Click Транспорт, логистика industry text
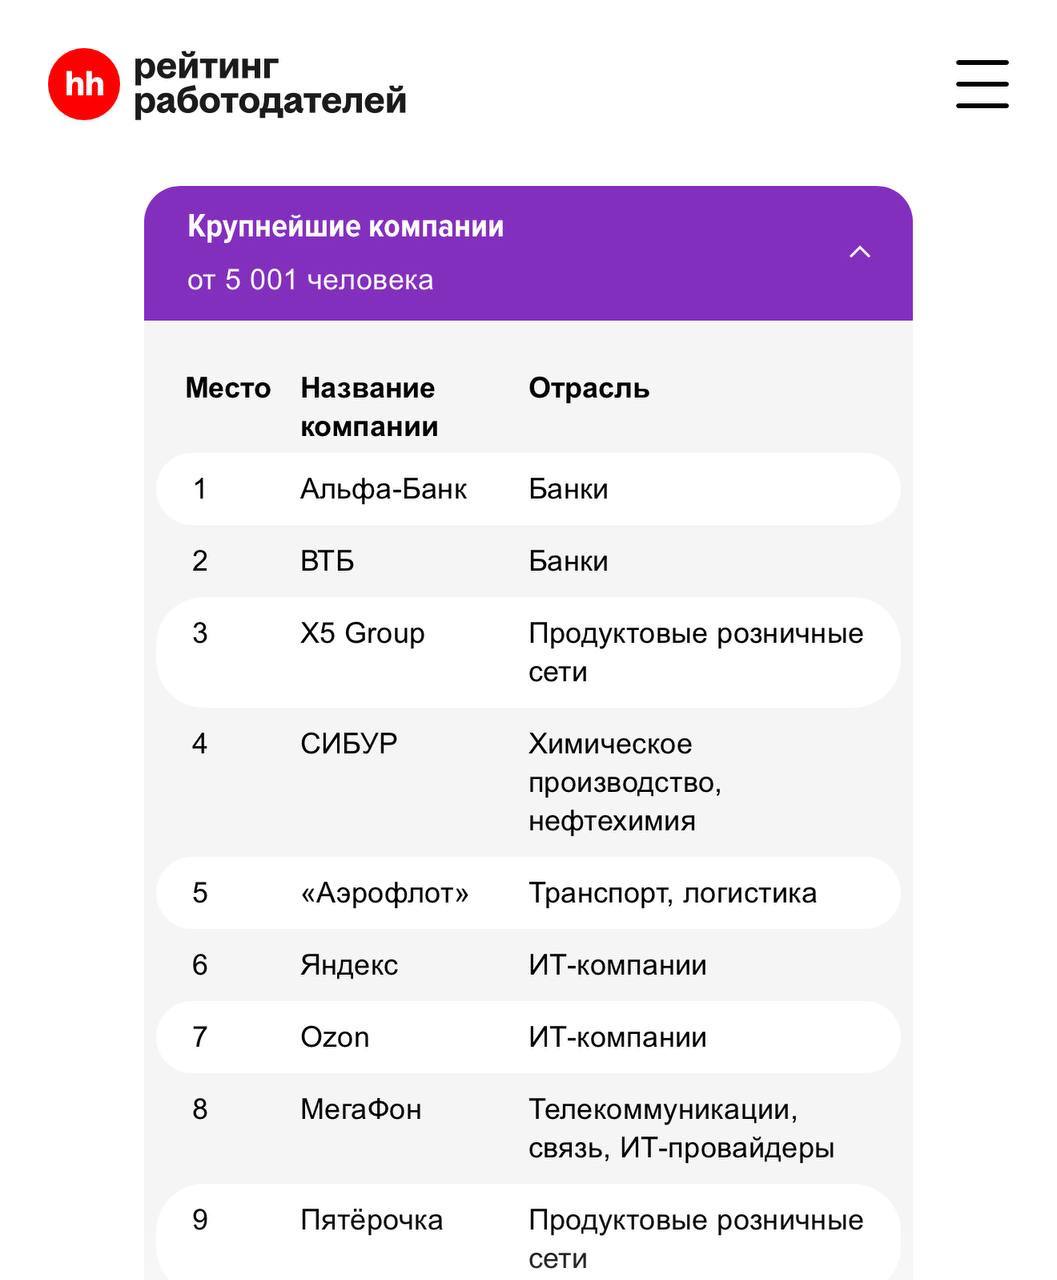1057x1280 pixels. (x=672, y=893)
